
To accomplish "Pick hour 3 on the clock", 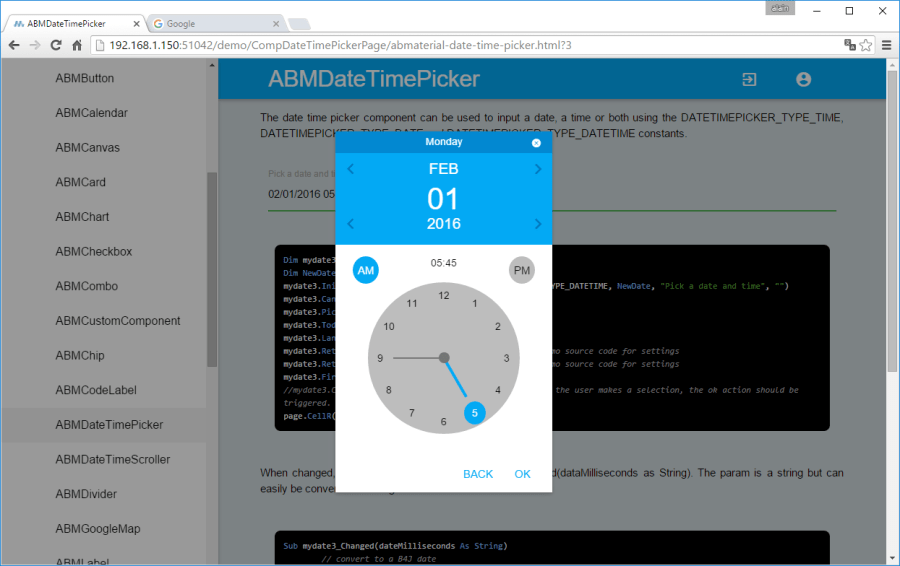I will point(506,358).
